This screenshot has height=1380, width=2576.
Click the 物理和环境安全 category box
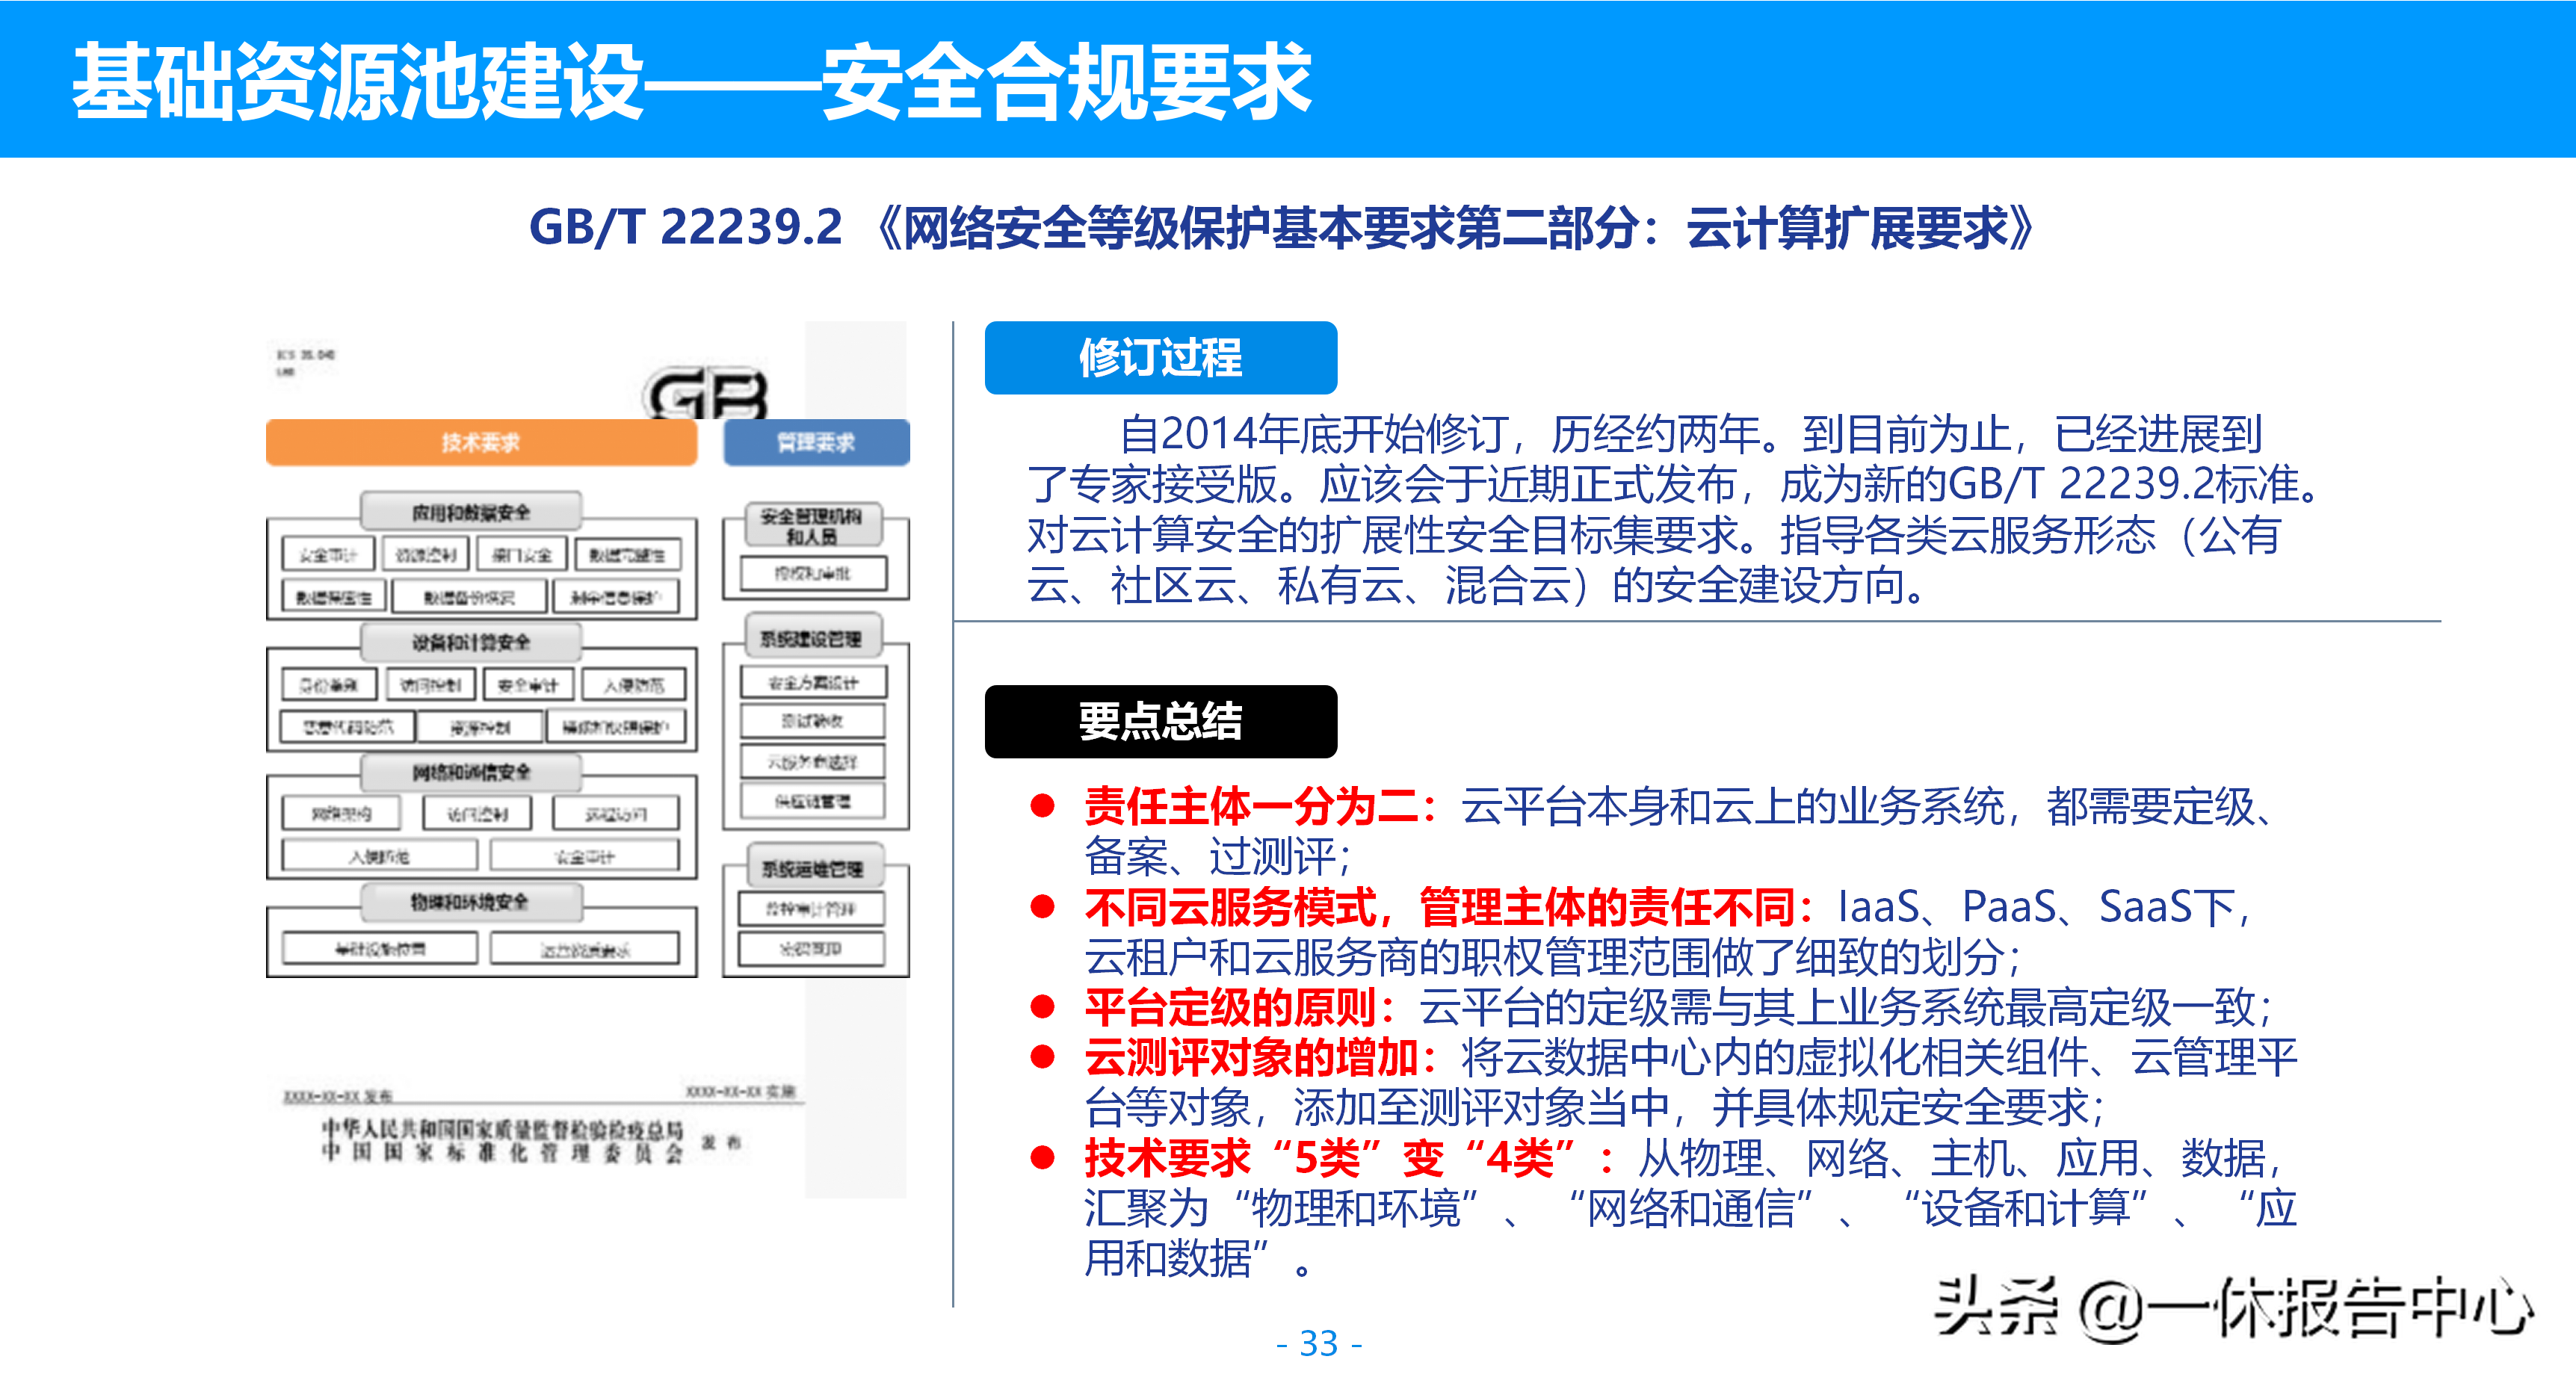click(471, 902)
